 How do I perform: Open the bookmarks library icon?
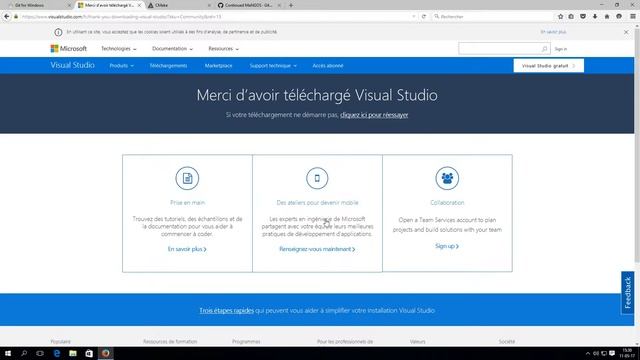(x=571, y=17)
